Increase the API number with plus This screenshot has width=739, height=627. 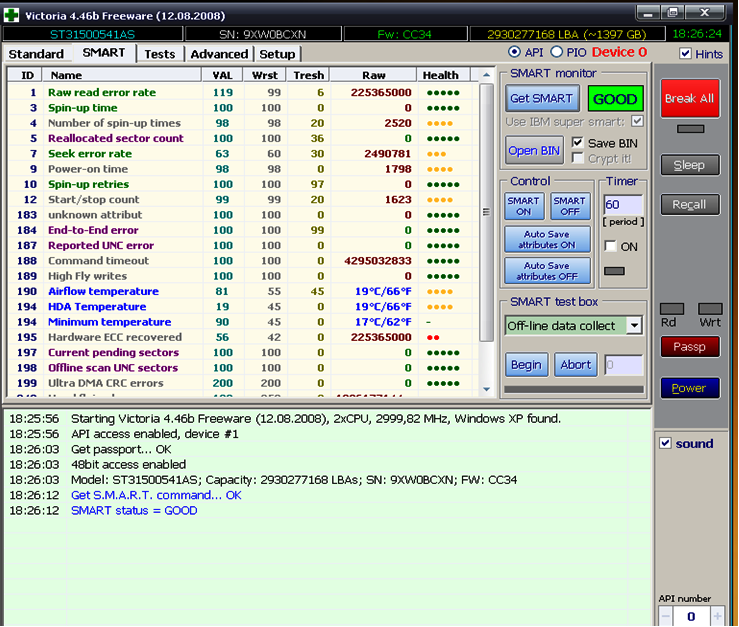coord(717,616)
